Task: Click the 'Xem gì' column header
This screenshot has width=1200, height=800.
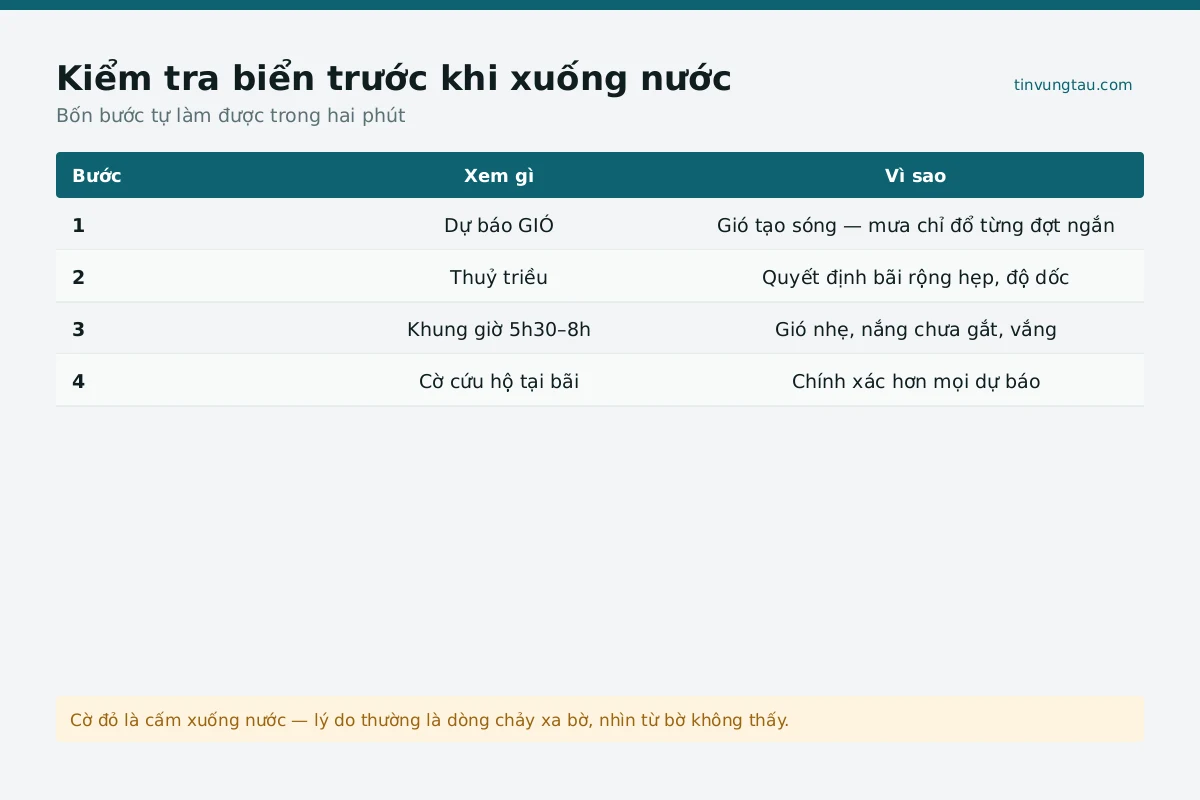Action: 499,176
